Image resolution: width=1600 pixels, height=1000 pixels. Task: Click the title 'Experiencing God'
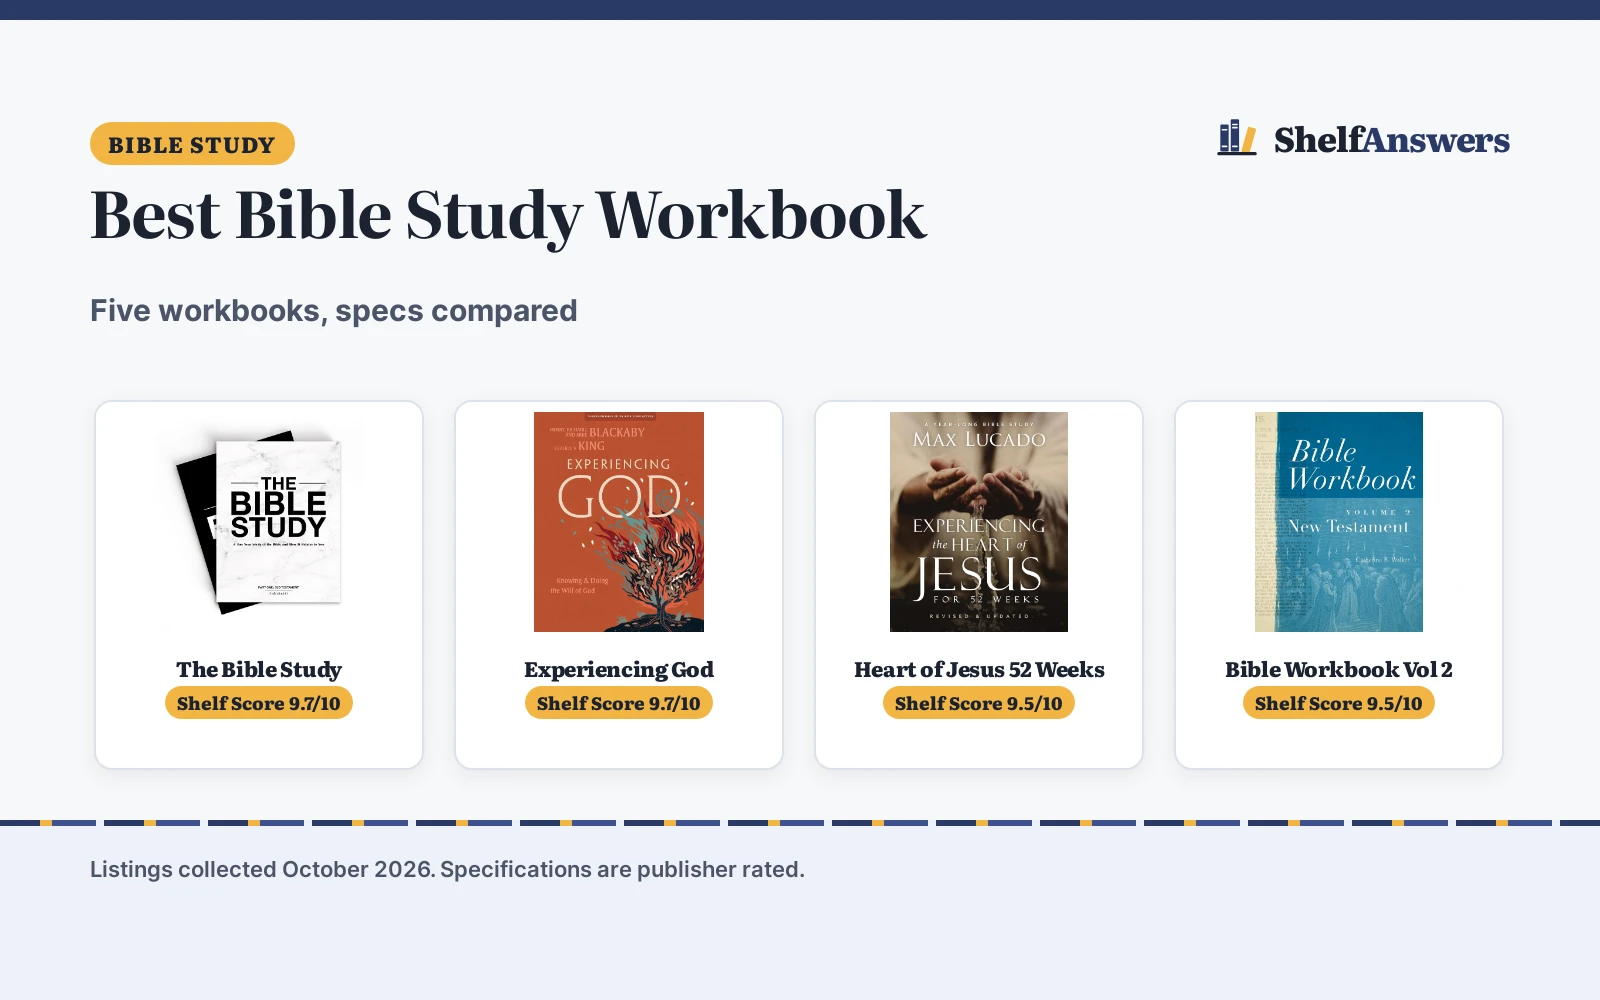click(619, 669)
